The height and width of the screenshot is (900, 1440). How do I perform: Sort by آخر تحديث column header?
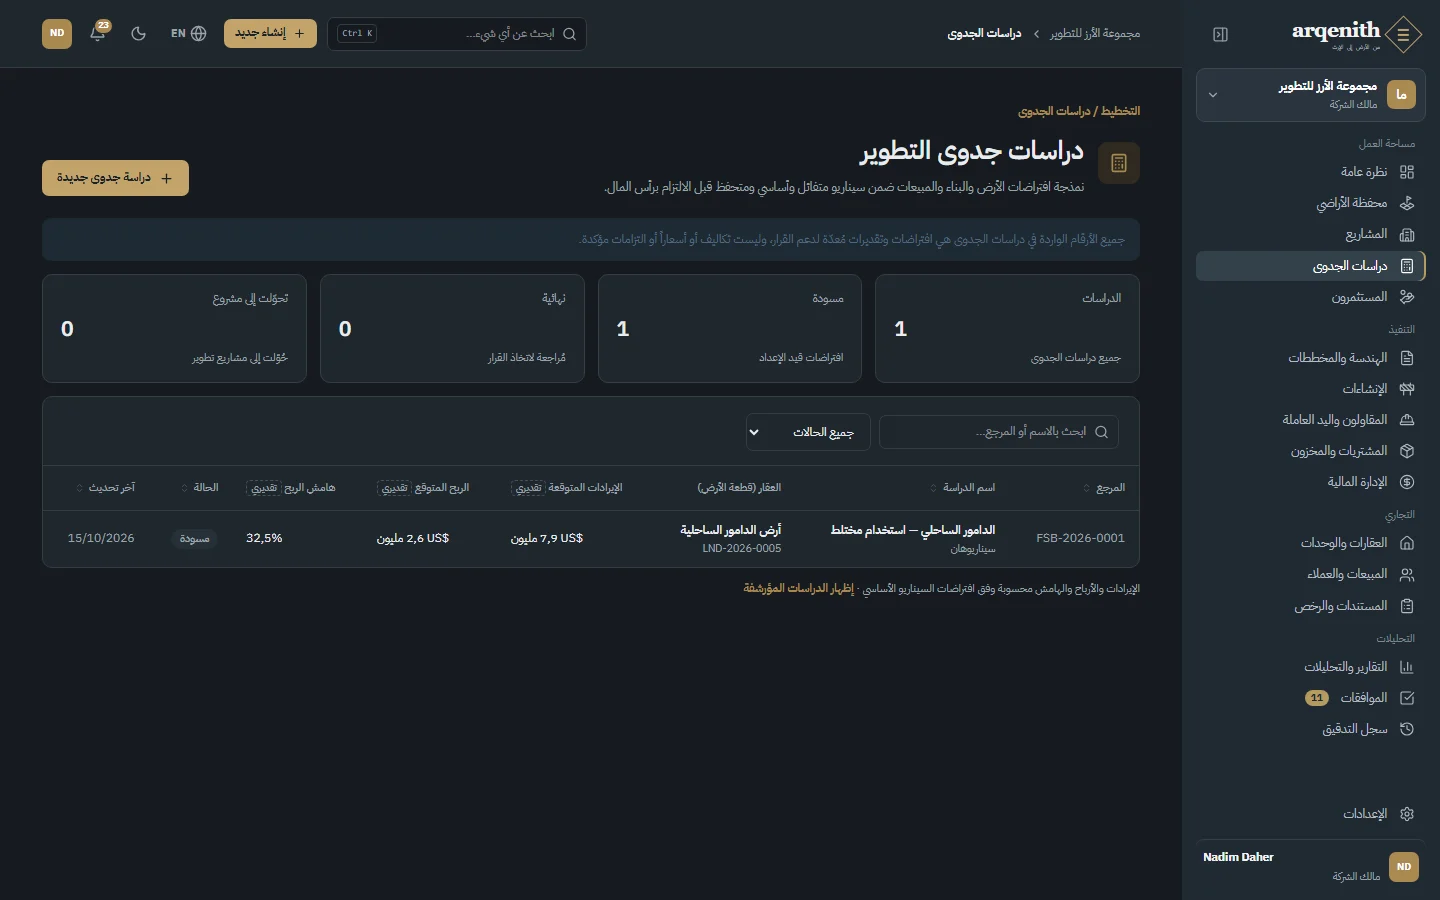pos(106,488)
